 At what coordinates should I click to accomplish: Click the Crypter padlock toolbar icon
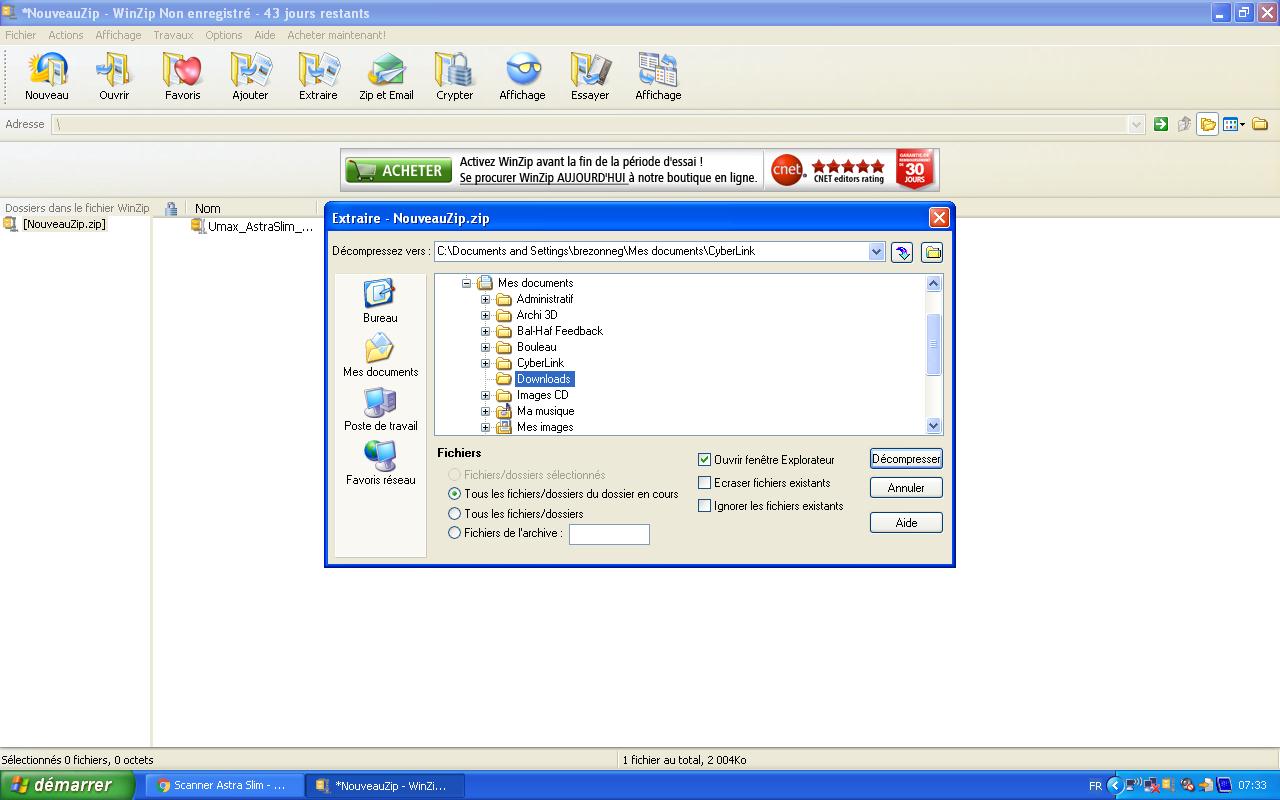(x=454, y=77)
